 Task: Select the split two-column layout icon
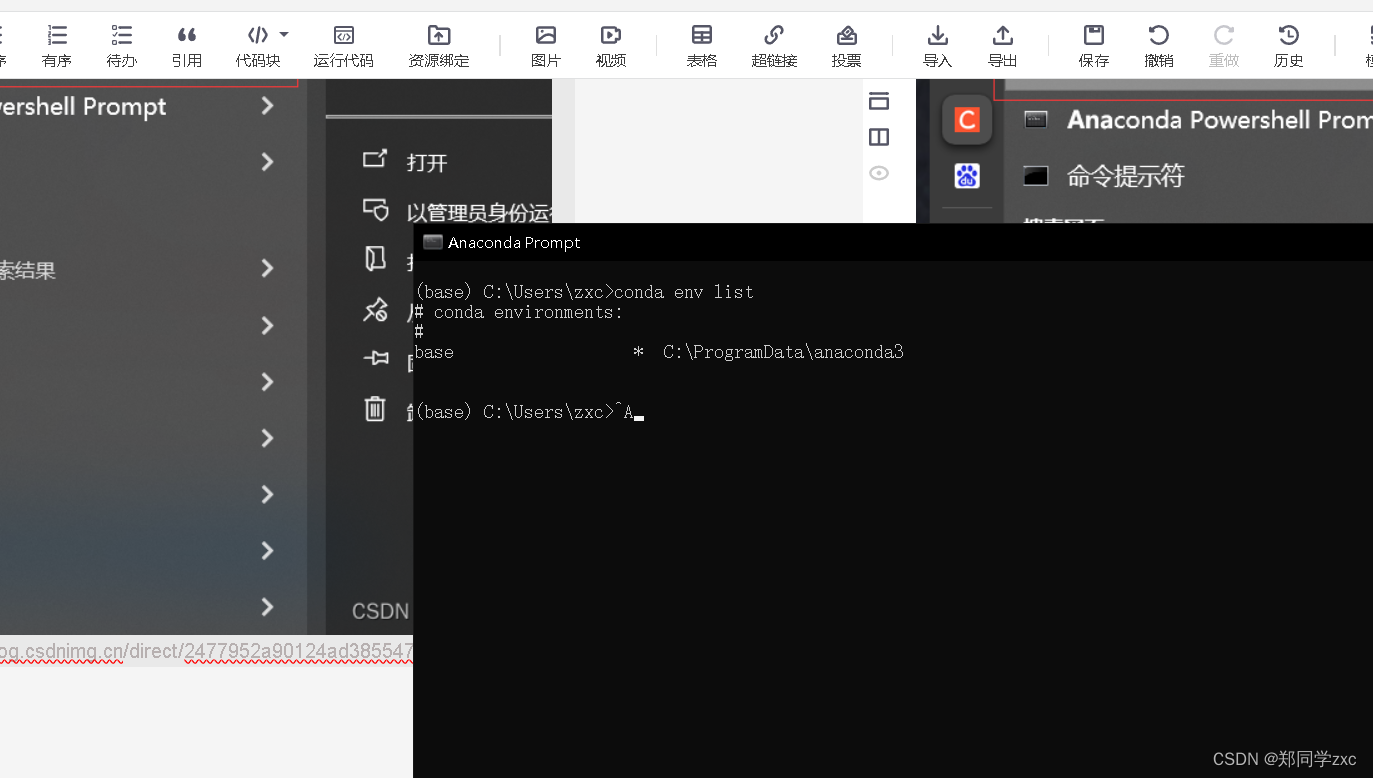tap(879, 137)
